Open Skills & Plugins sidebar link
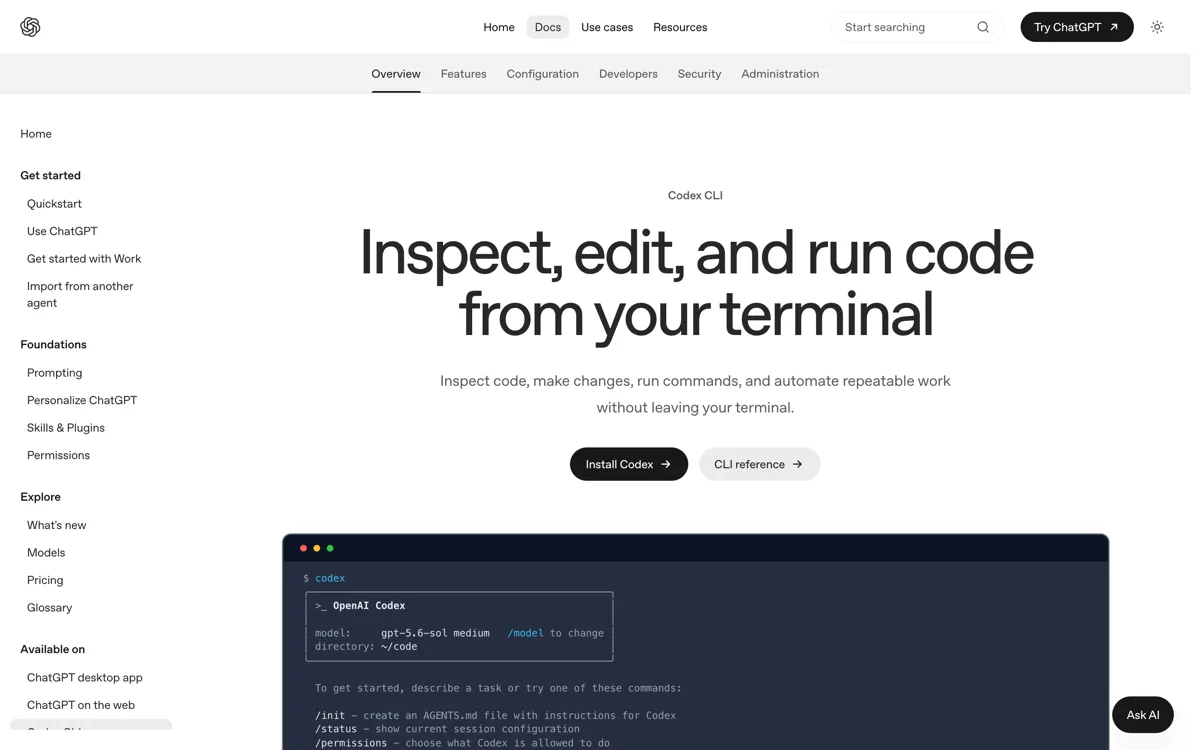This screenshot has height=750, width=1200. click(x=66, y=428)
